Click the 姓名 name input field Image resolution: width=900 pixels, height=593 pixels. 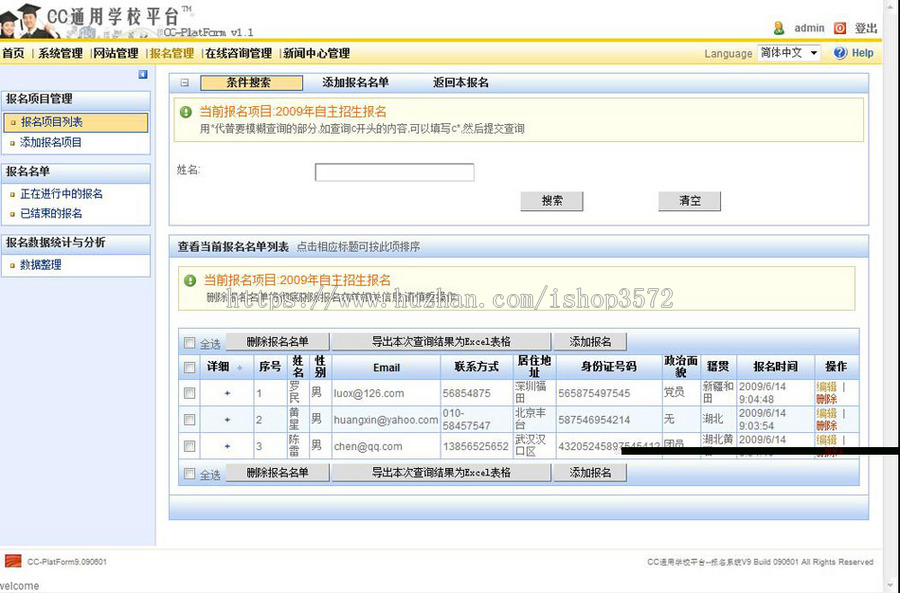(x=392, y=171)
